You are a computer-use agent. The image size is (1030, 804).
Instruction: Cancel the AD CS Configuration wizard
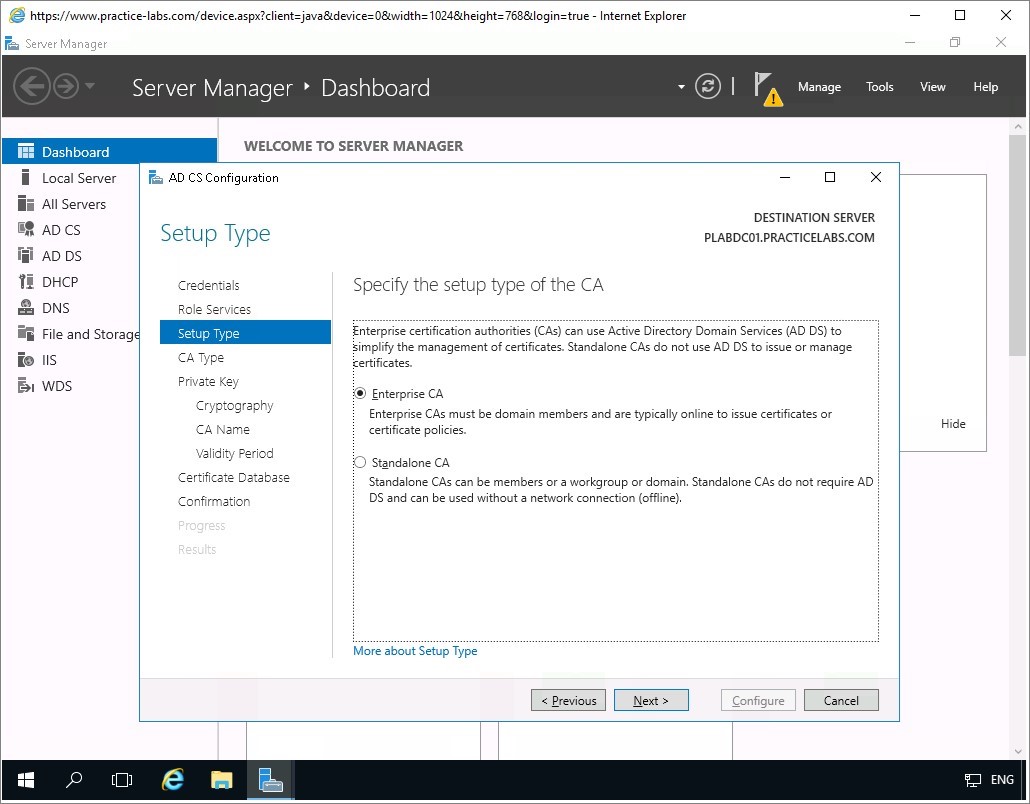pyautogui.click(x=841, y=700)
